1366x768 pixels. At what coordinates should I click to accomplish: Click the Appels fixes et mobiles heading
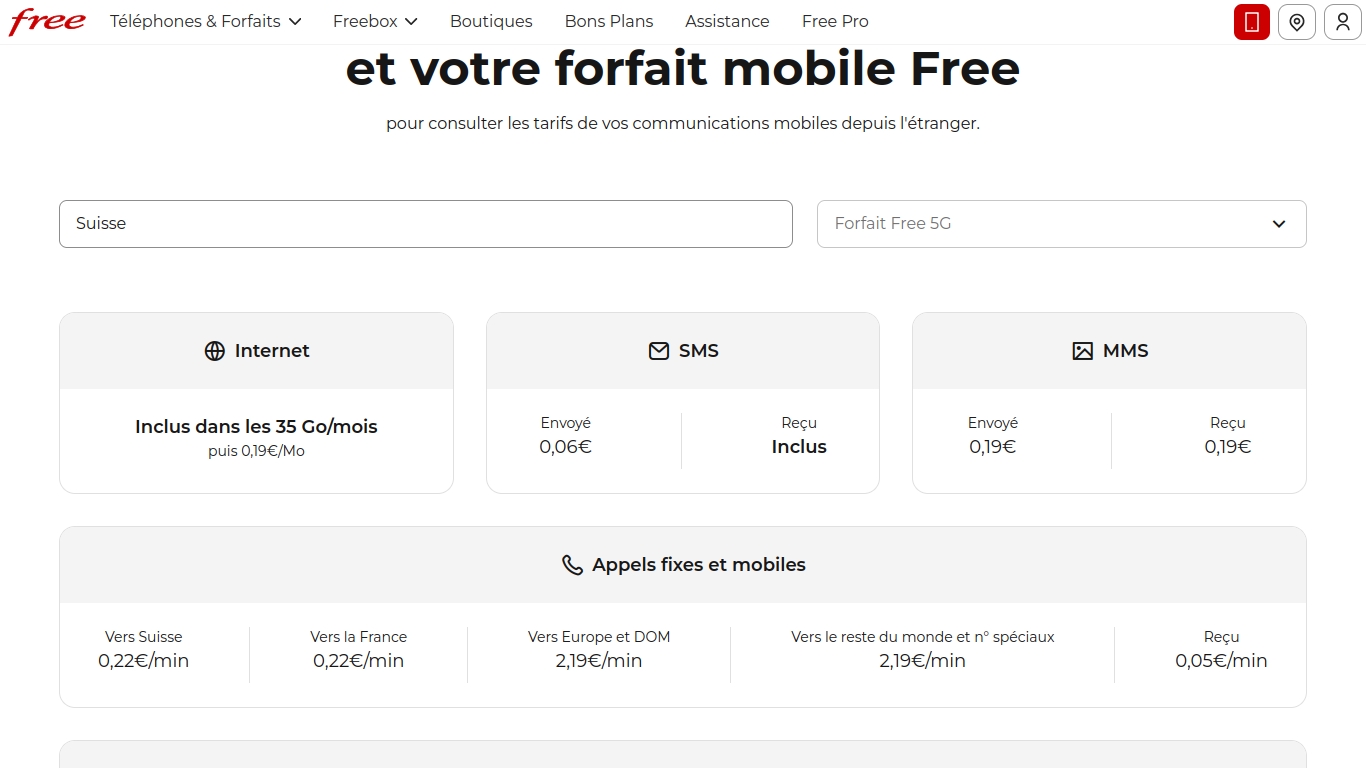pos(698,565)
